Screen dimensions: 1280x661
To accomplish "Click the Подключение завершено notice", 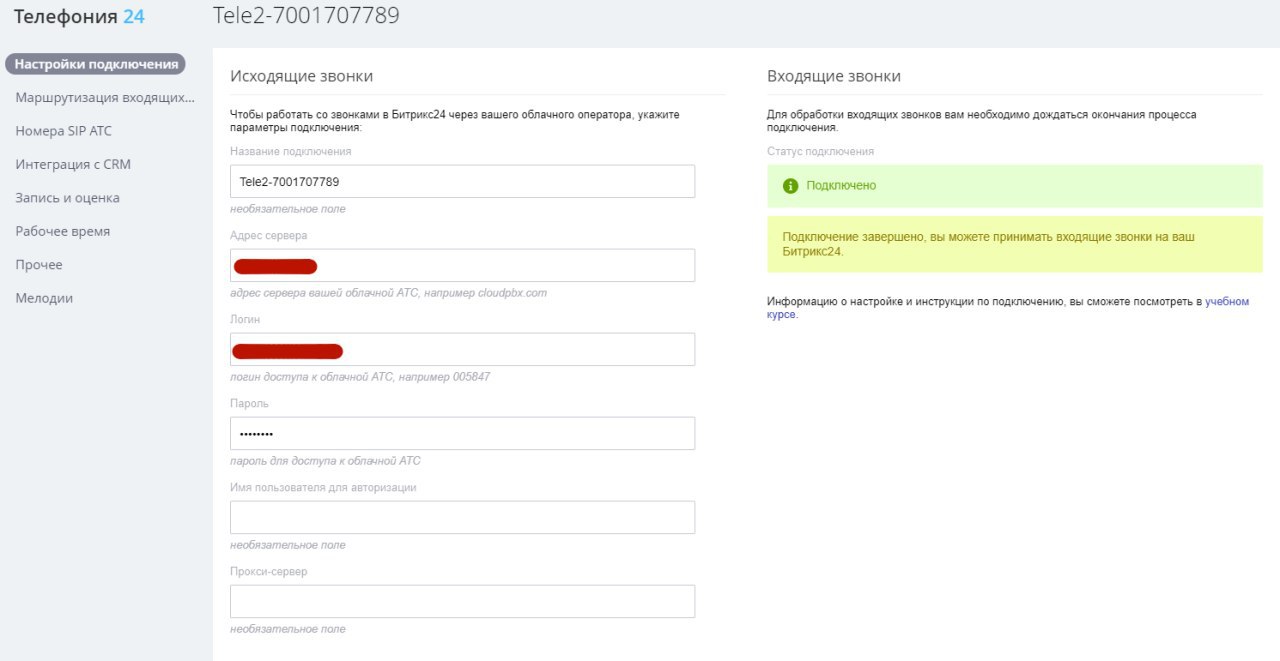I will 1015,245.
